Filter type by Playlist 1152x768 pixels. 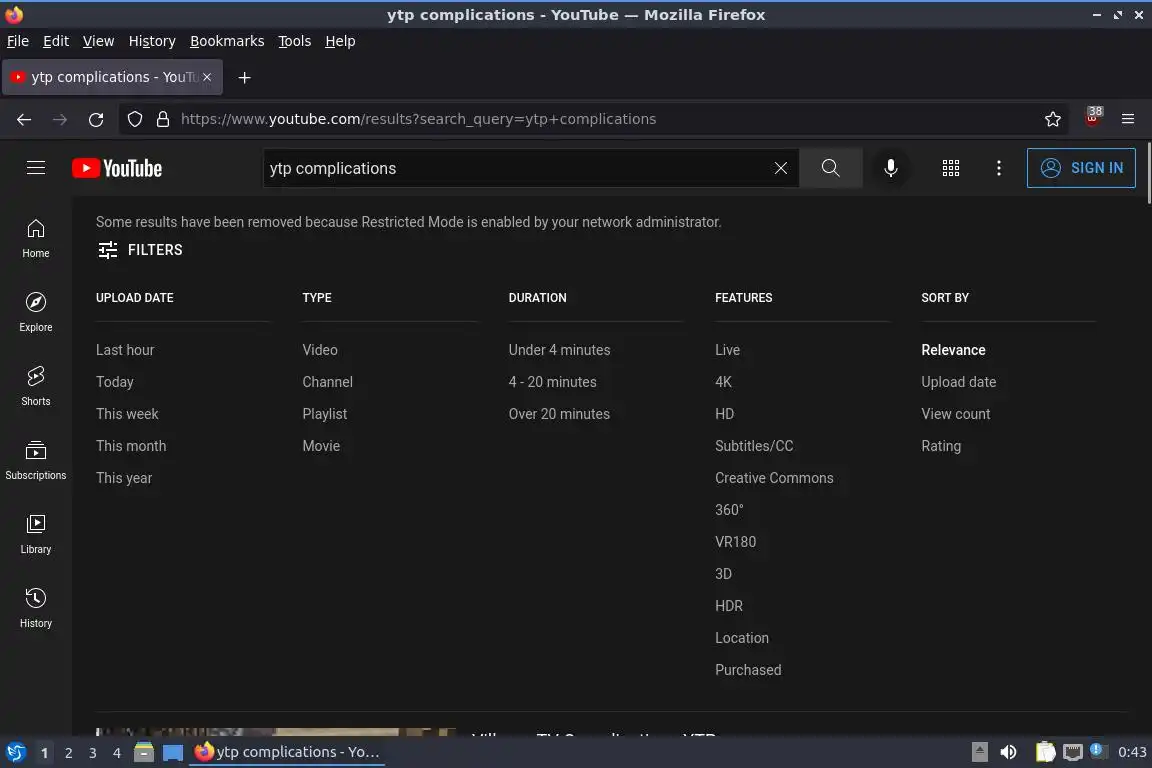(x=325, y=414)
